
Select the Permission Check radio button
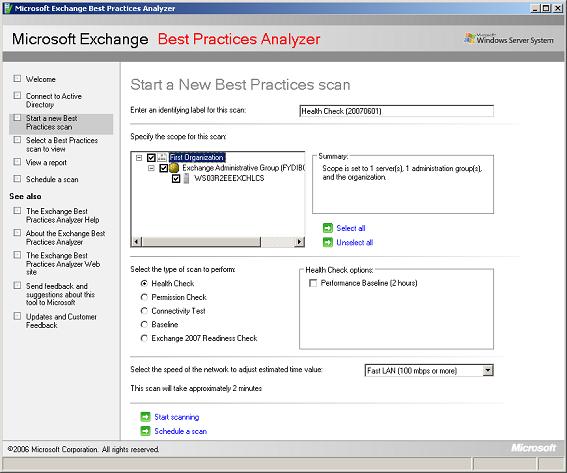click(x=144, y=297)
